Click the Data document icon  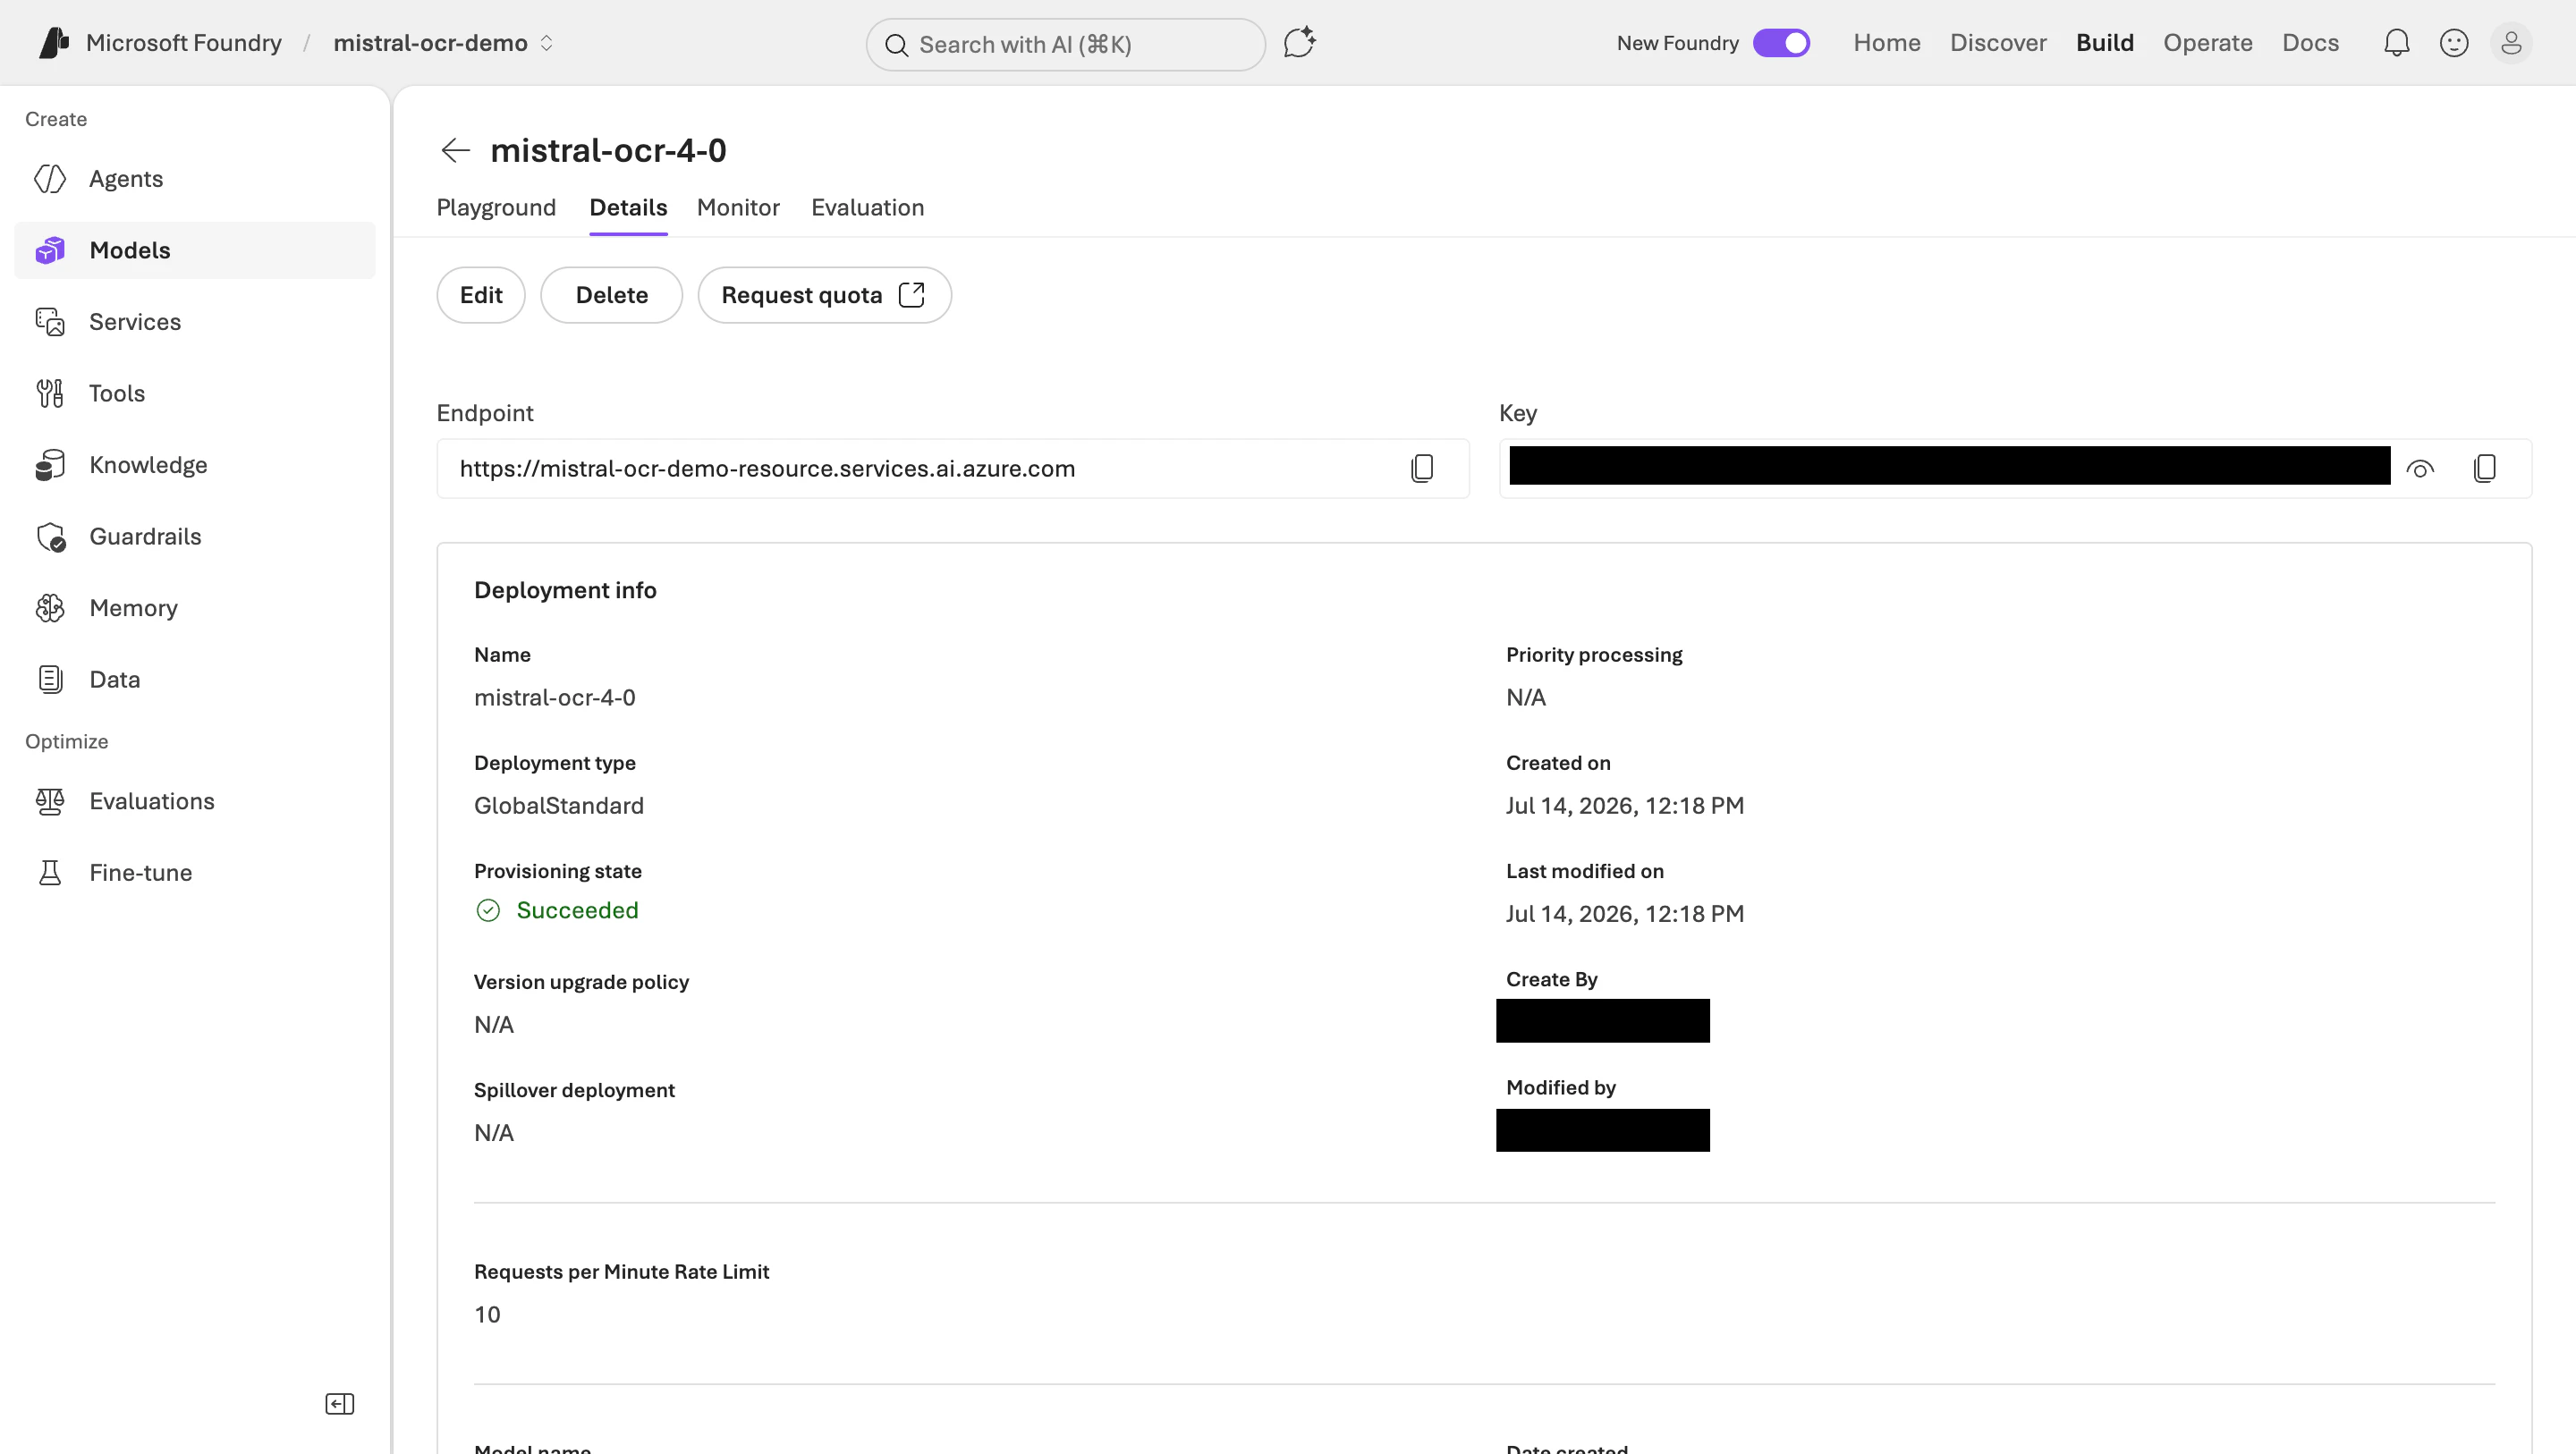(x=50, y=680)
